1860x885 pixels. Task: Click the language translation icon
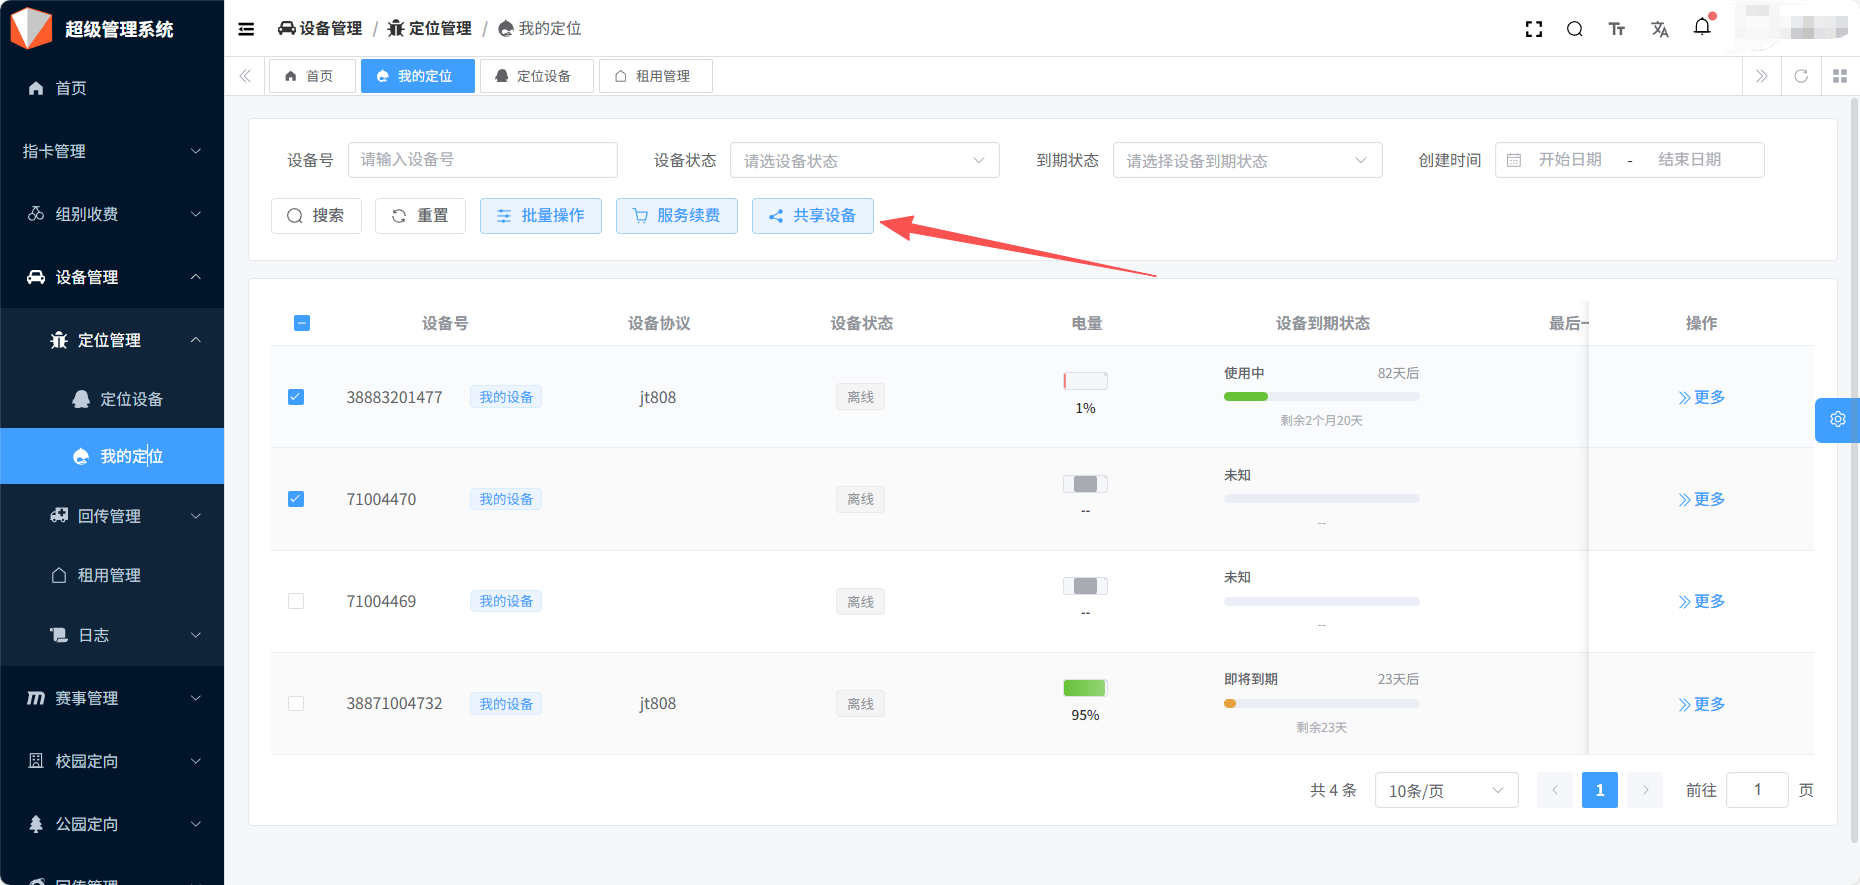pos(1660,29)
